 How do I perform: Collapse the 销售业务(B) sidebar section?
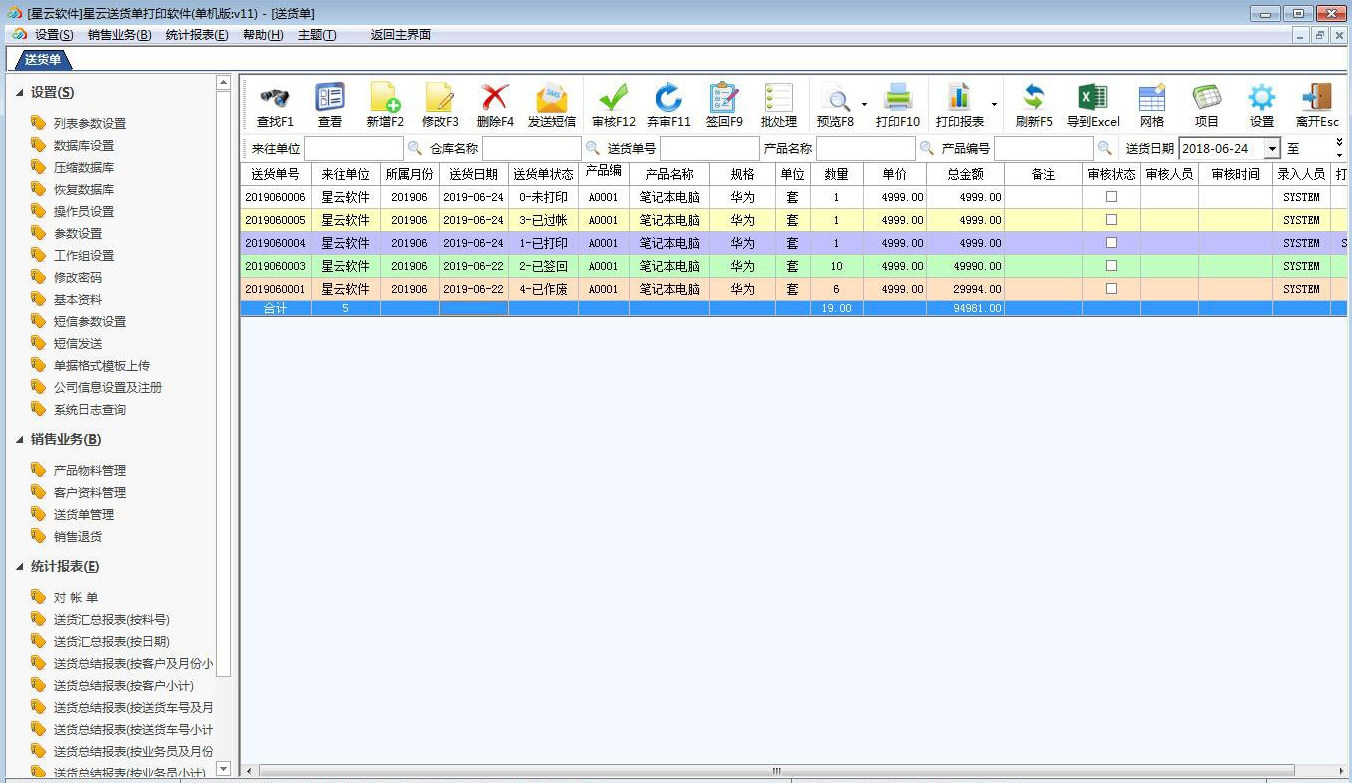click(x=20, y=439)
